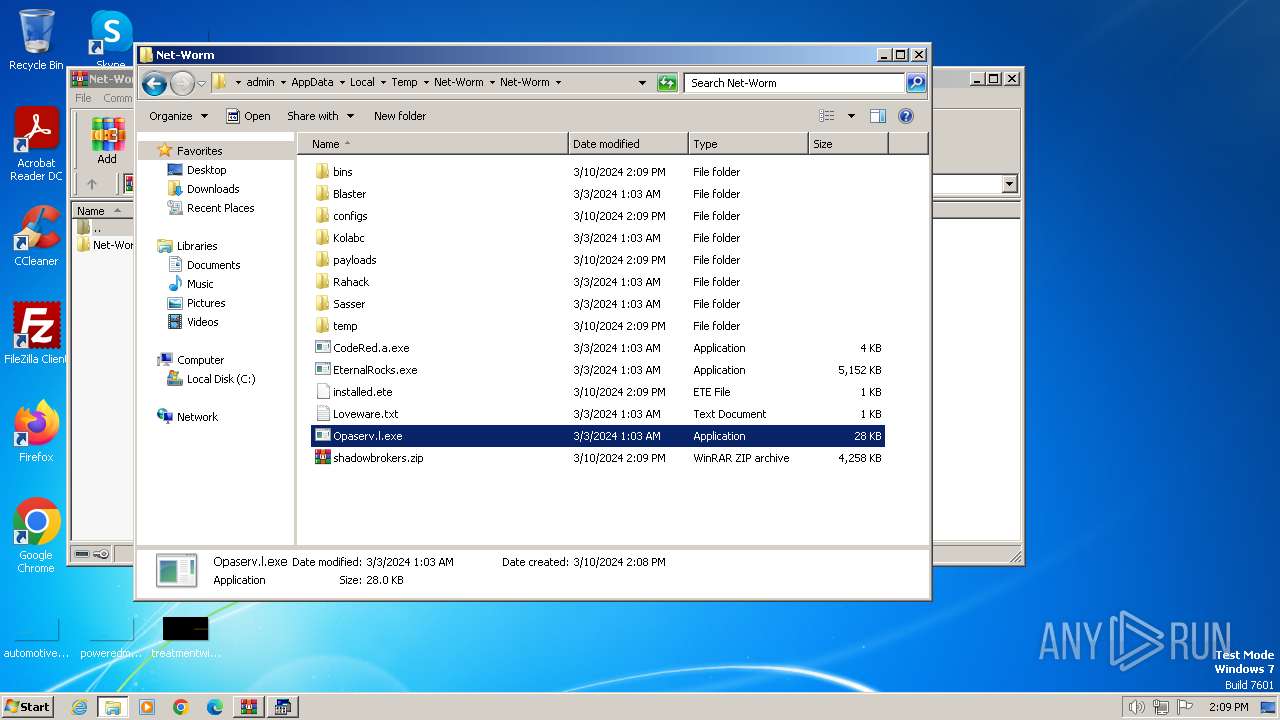Select Loveware.txt text document
This screenshot has width=1280, height=720.
pos(365,414)
